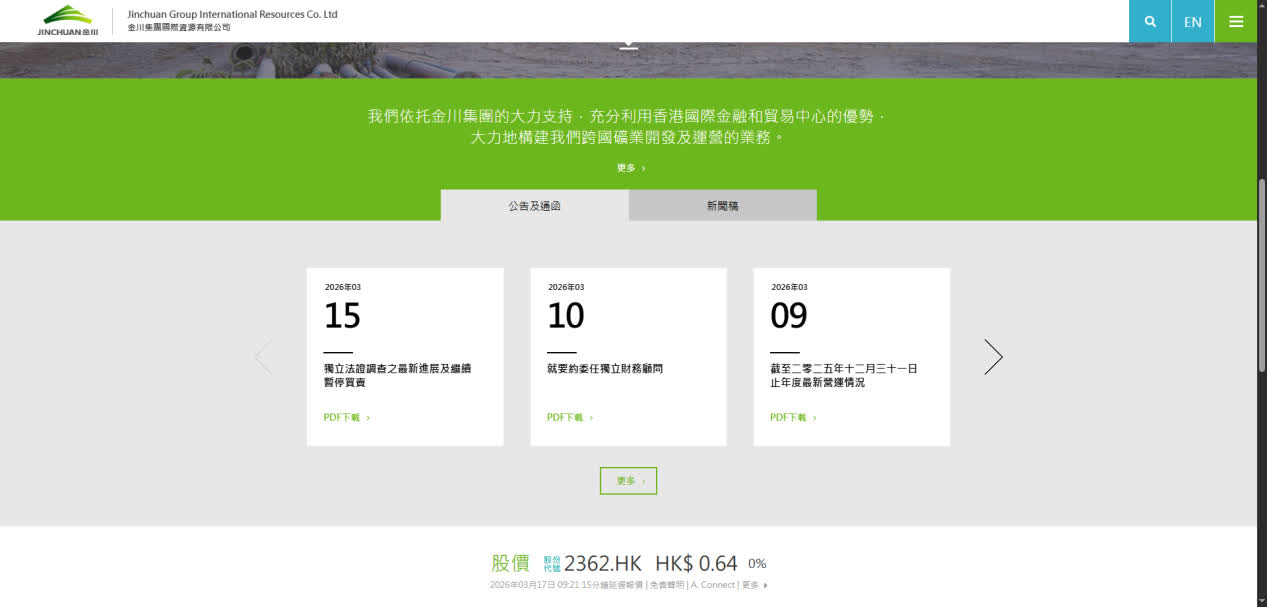Viewport: 1267px width, 607px height.
Task: Click 更多 link in the green banner
Action: point(630,168)
